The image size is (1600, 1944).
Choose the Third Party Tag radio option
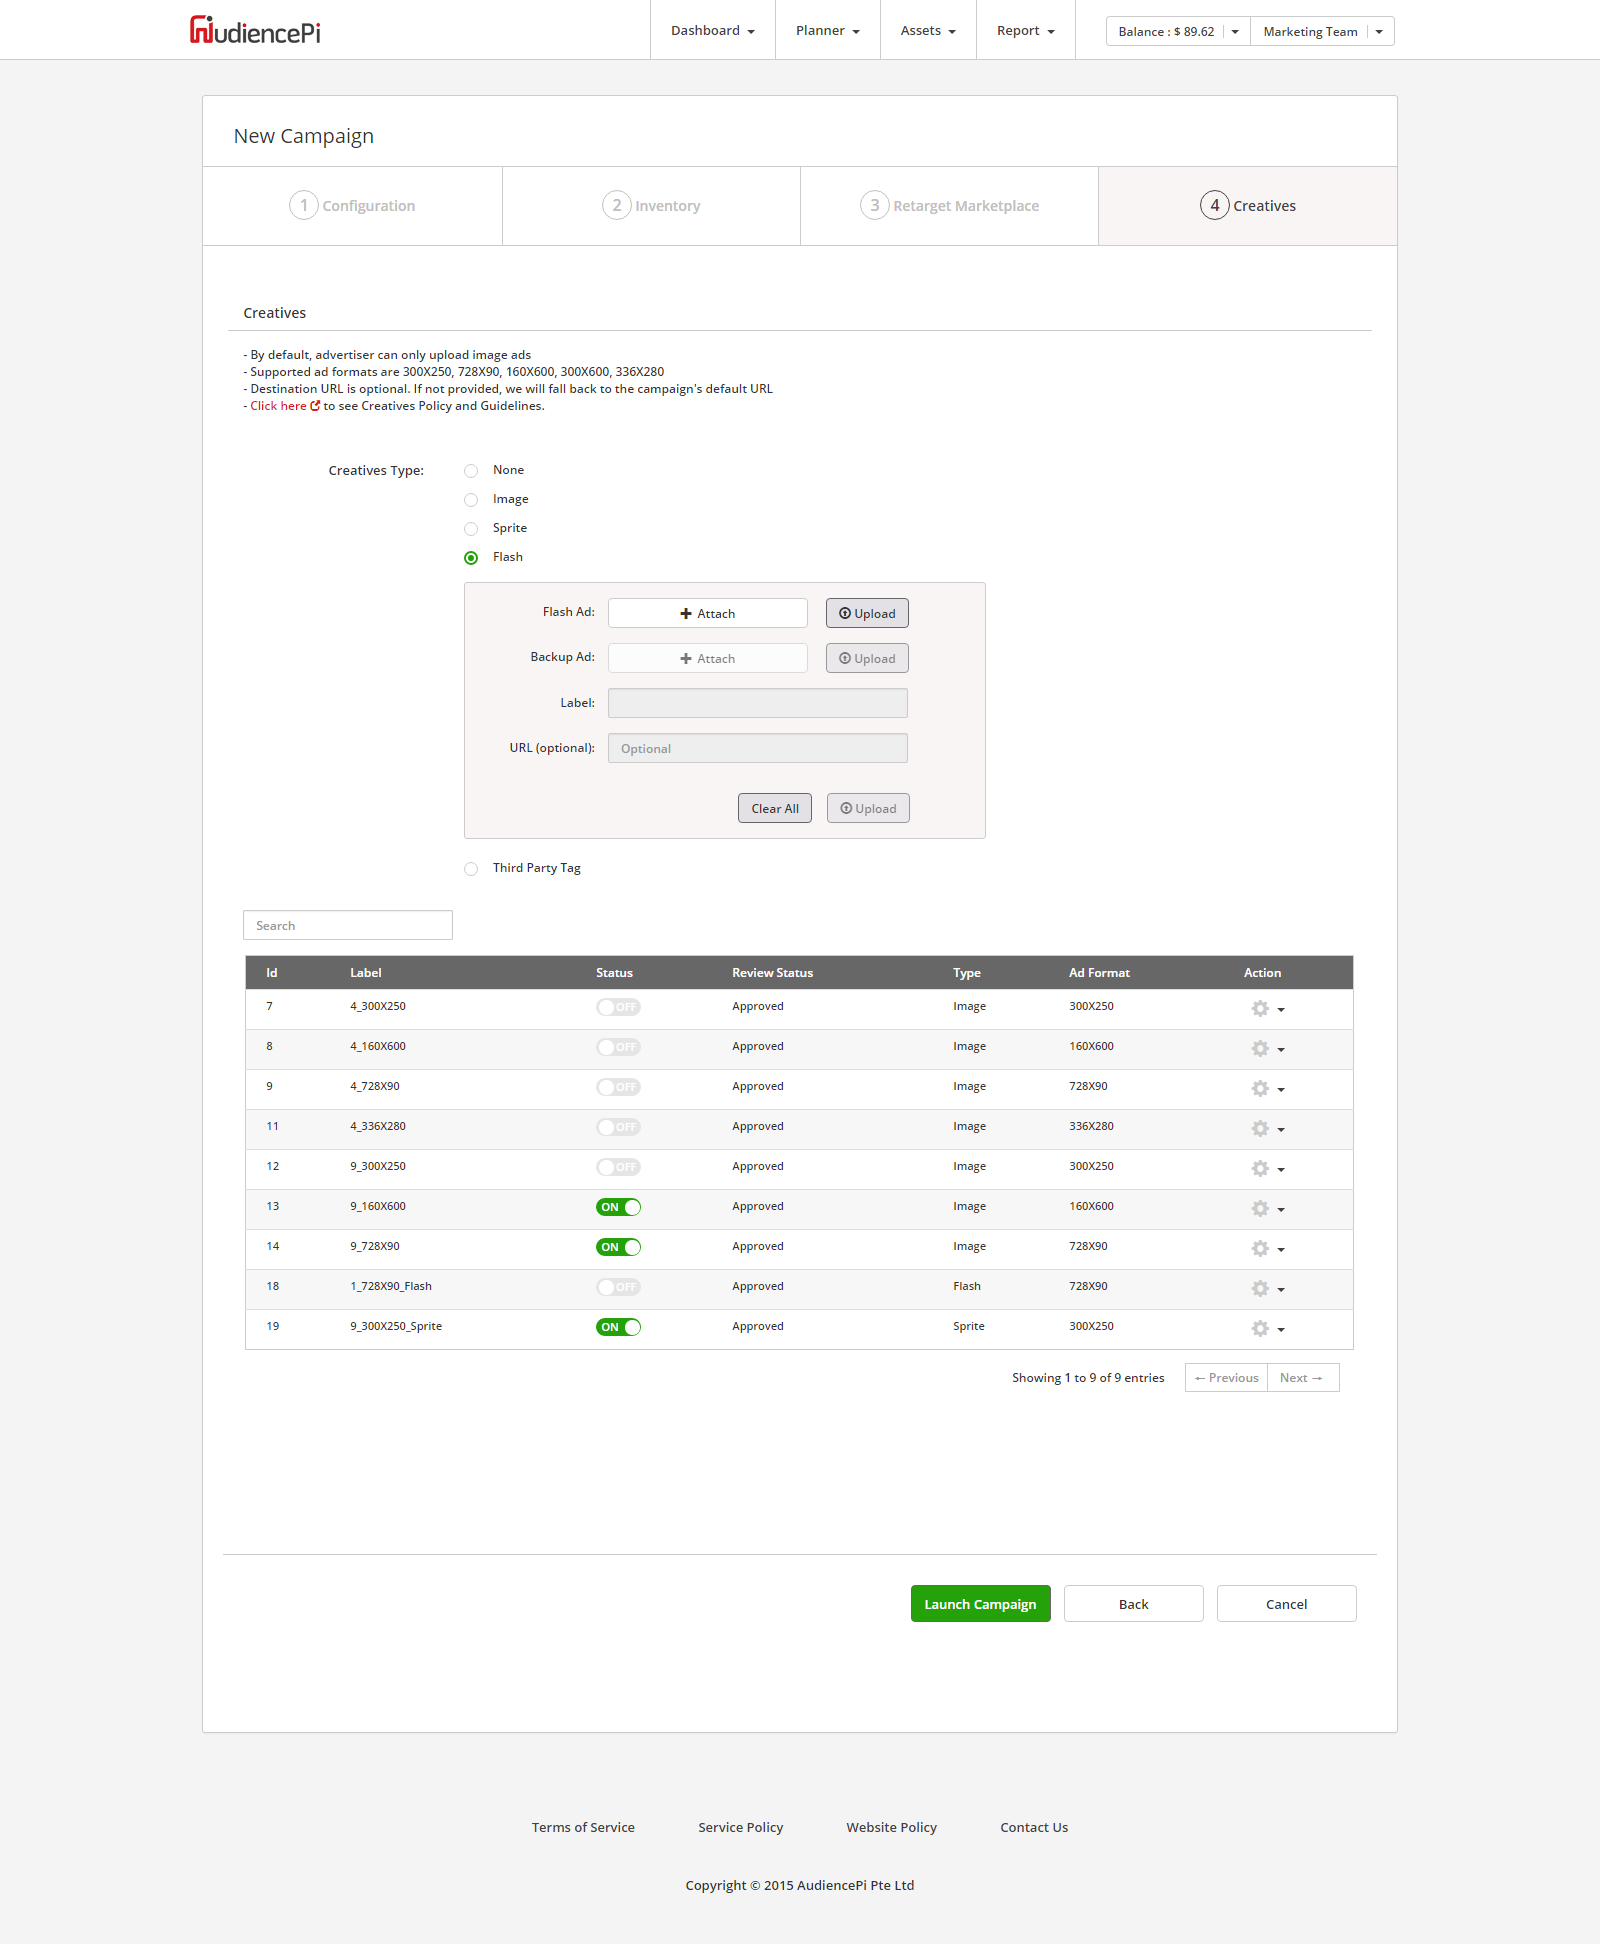(x=471, y=869)
